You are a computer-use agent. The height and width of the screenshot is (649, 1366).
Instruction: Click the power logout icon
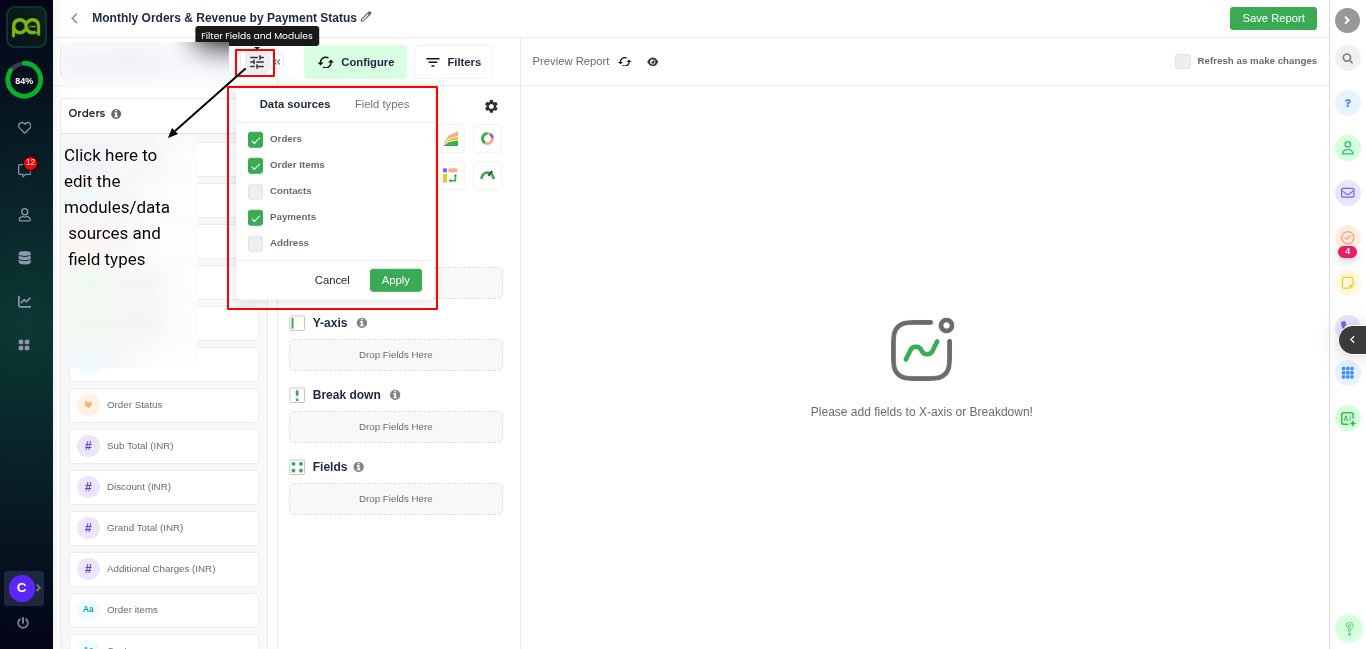(x=23, y=623)
